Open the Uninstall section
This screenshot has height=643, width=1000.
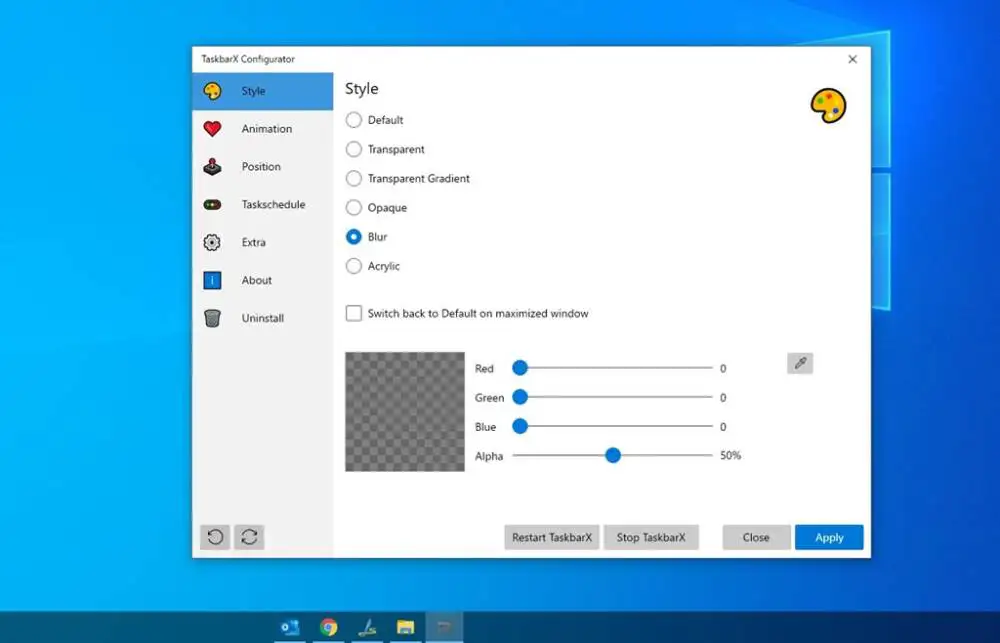[263, 318]
